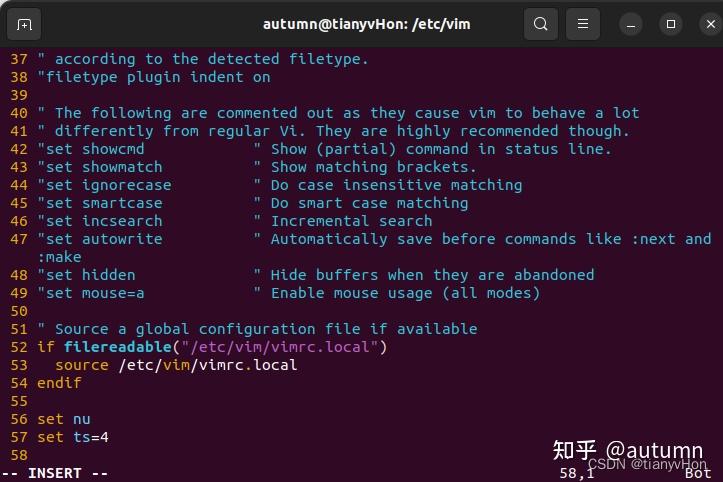Click comment 'Do case insensitive matching'
The image size is (723, 482).
tap(396, 185)
